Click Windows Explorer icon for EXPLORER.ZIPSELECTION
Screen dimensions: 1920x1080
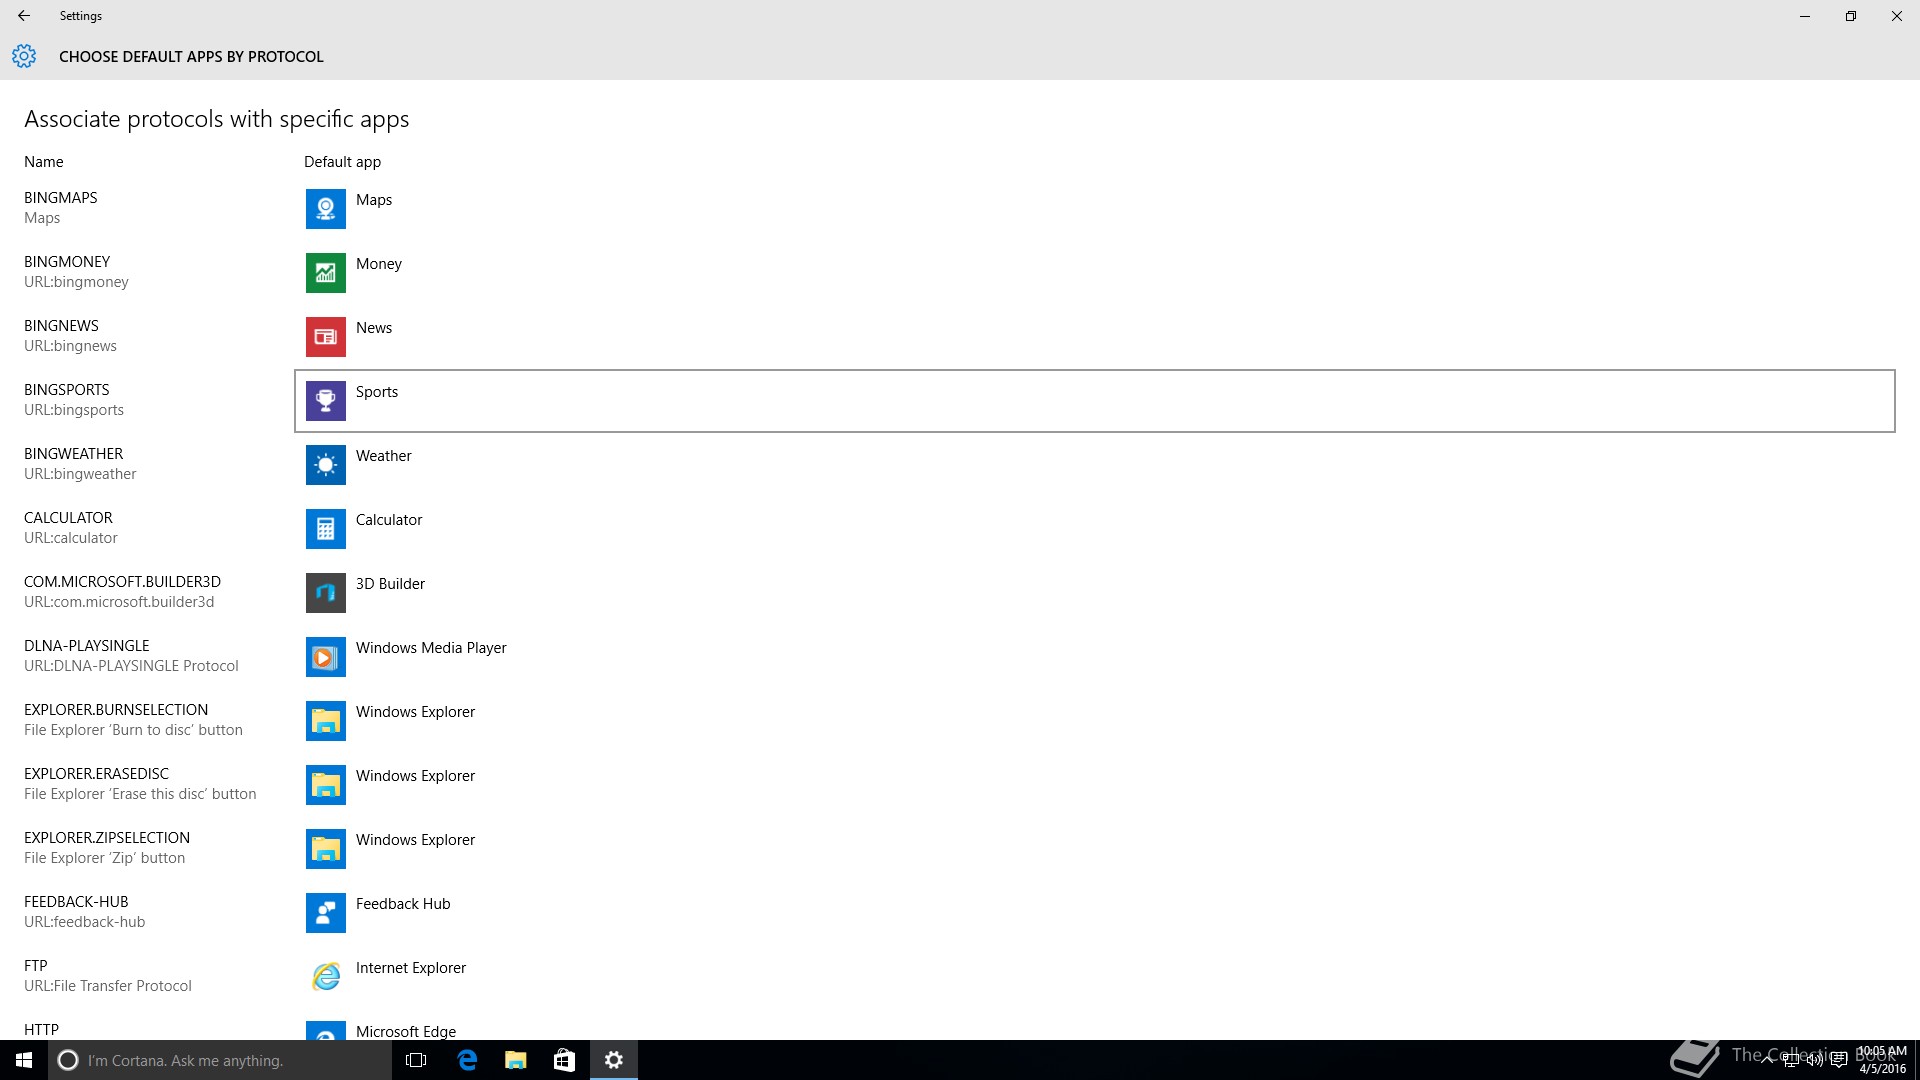325,849
